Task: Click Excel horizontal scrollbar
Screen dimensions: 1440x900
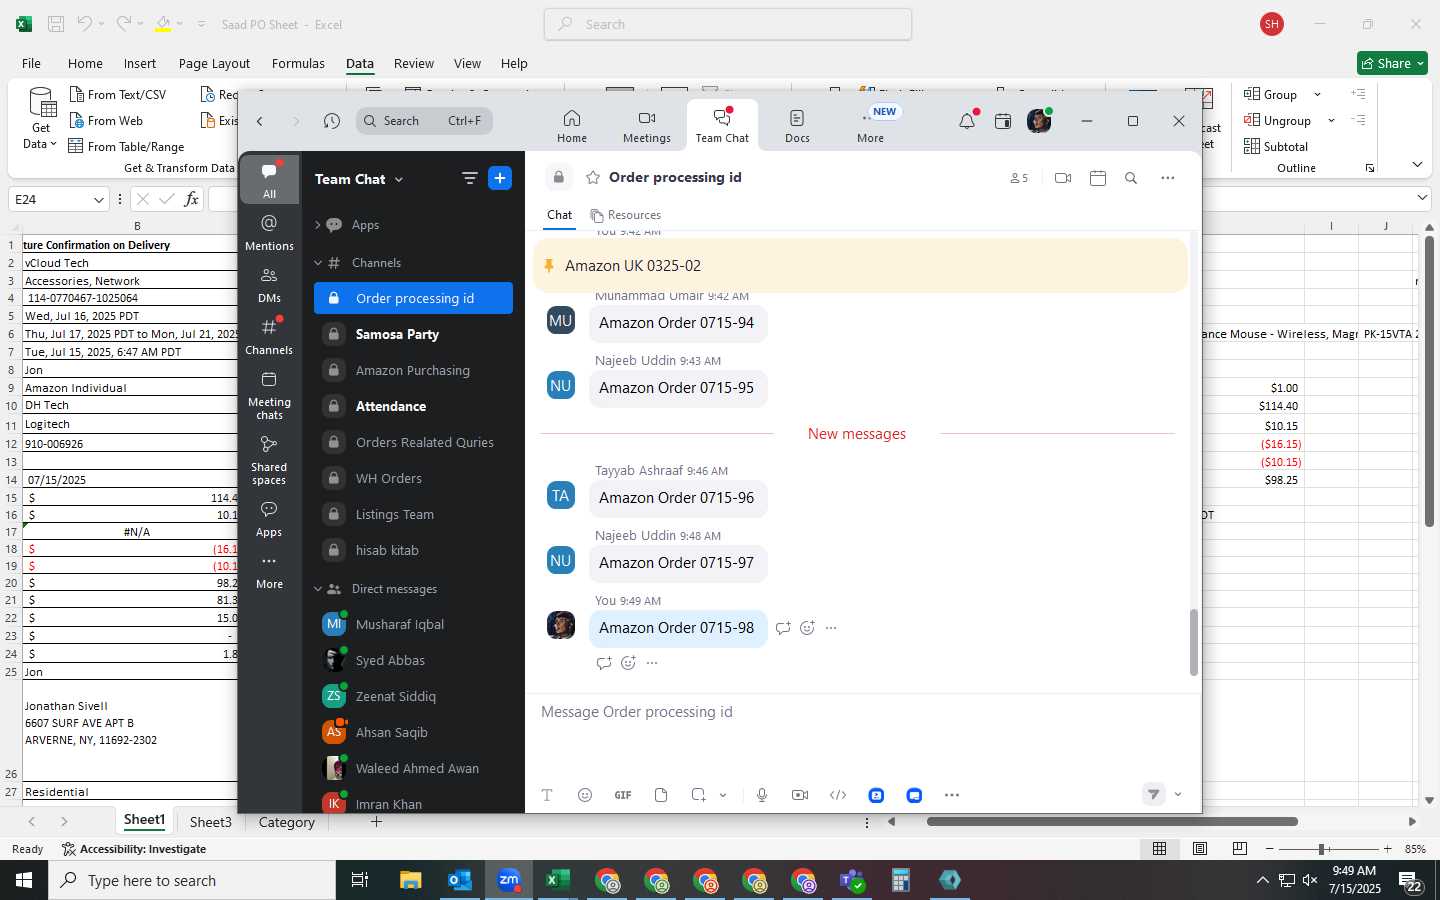Action: tap(1112, 822)
